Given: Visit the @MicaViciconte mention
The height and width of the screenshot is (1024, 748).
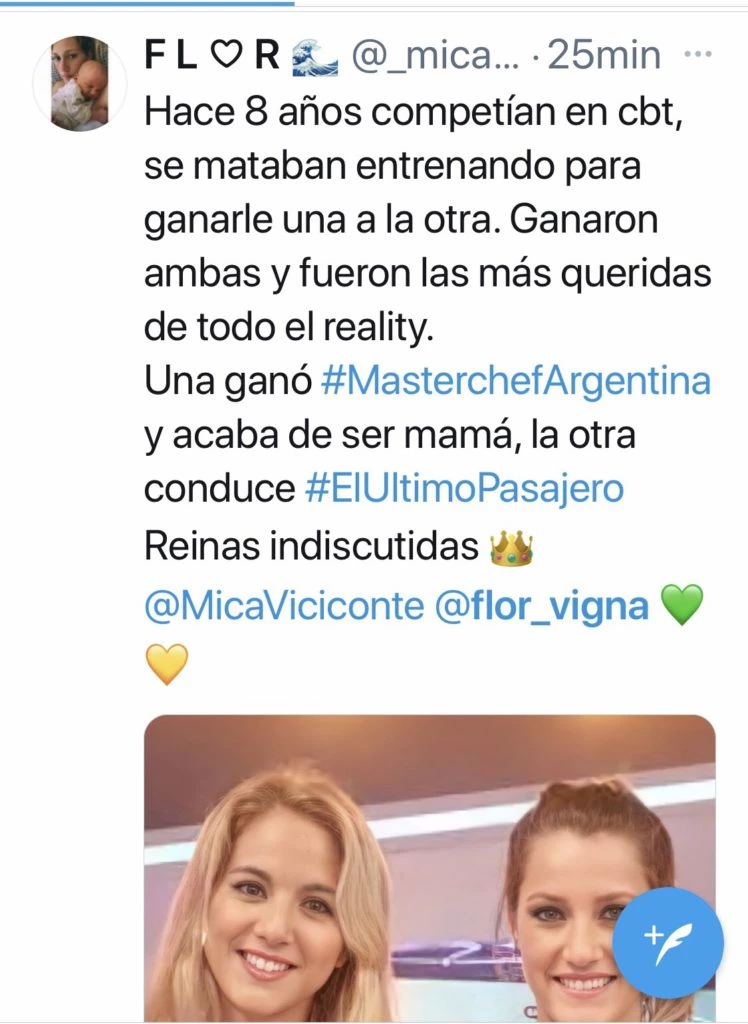Looking at the screenshot, I should pyautogui.click(x=283, y=607).
